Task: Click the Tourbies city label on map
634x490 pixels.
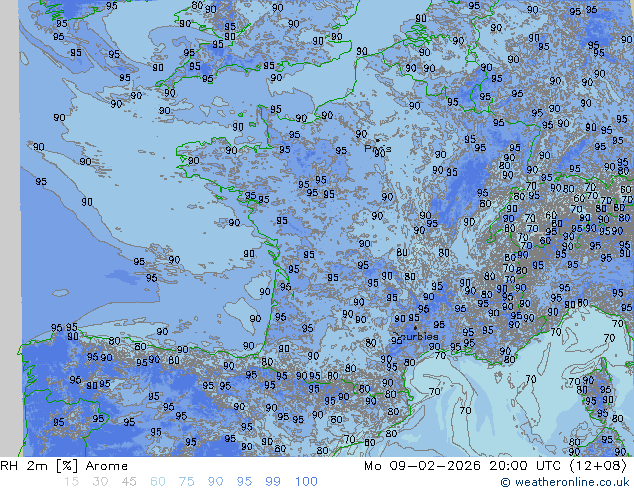Action: pos(415,336)
